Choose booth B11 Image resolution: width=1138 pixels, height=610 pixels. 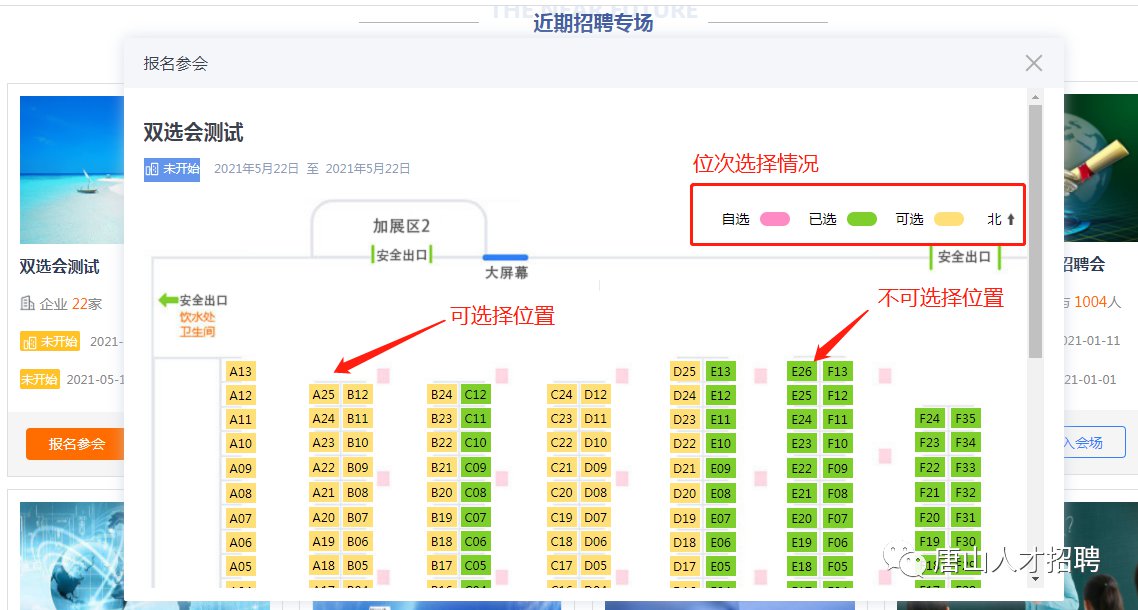coord(357,418)
